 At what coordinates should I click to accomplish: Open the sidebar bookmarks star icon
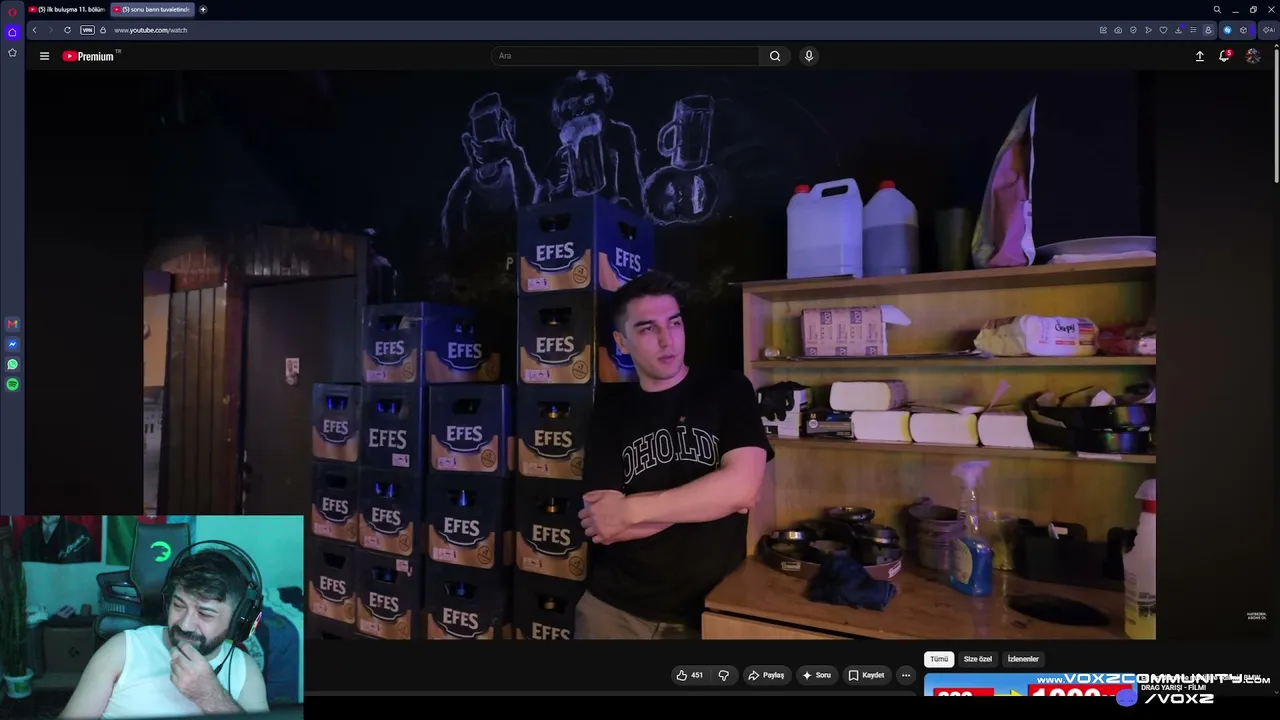pyautogui.click(x=12, y=52)
